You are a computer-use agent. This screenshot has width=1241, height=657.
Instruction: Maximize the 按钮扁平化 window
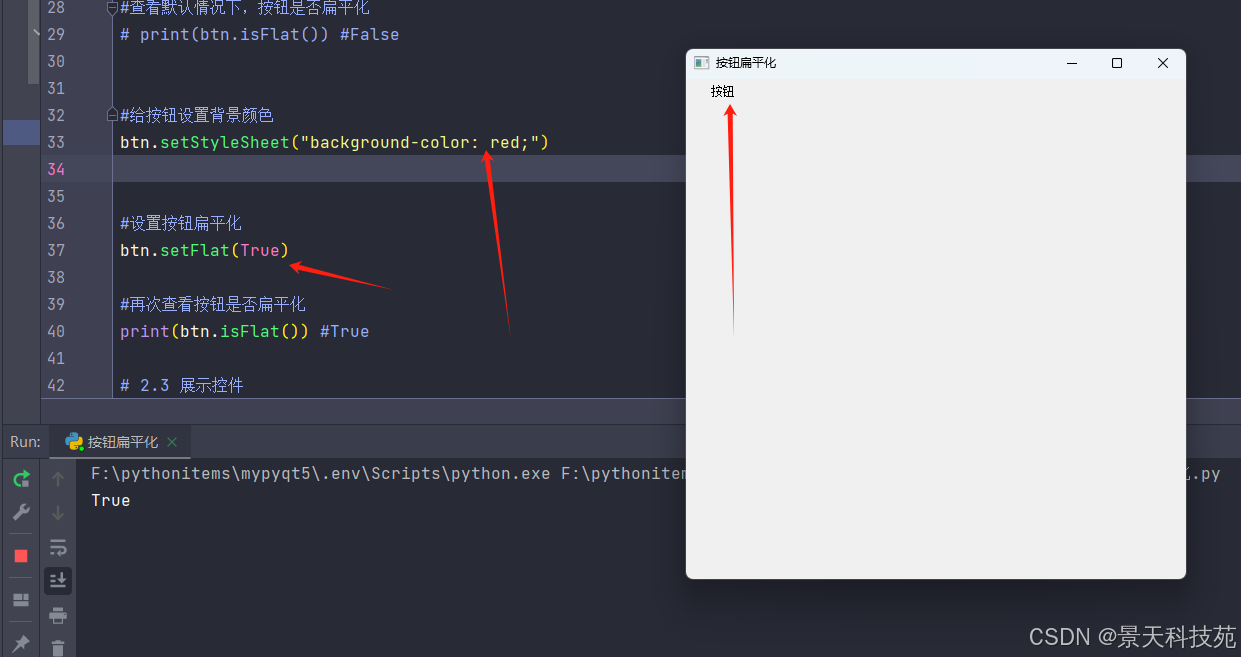click(1117, 63)
